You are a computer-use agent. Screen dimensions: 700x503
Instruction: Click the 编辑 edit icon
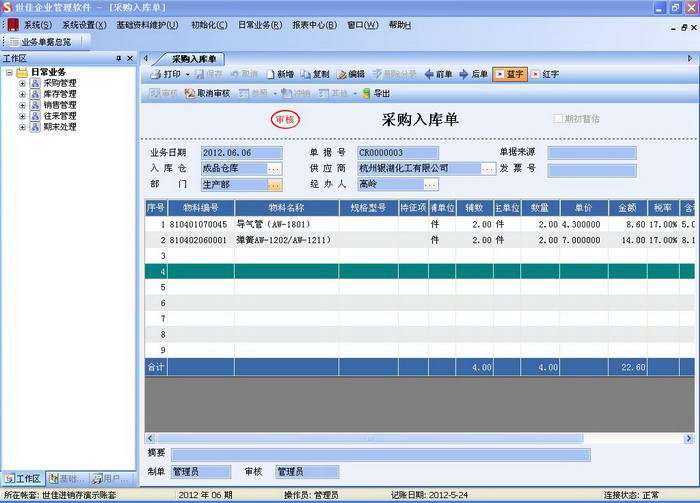[x=342, y=75]
